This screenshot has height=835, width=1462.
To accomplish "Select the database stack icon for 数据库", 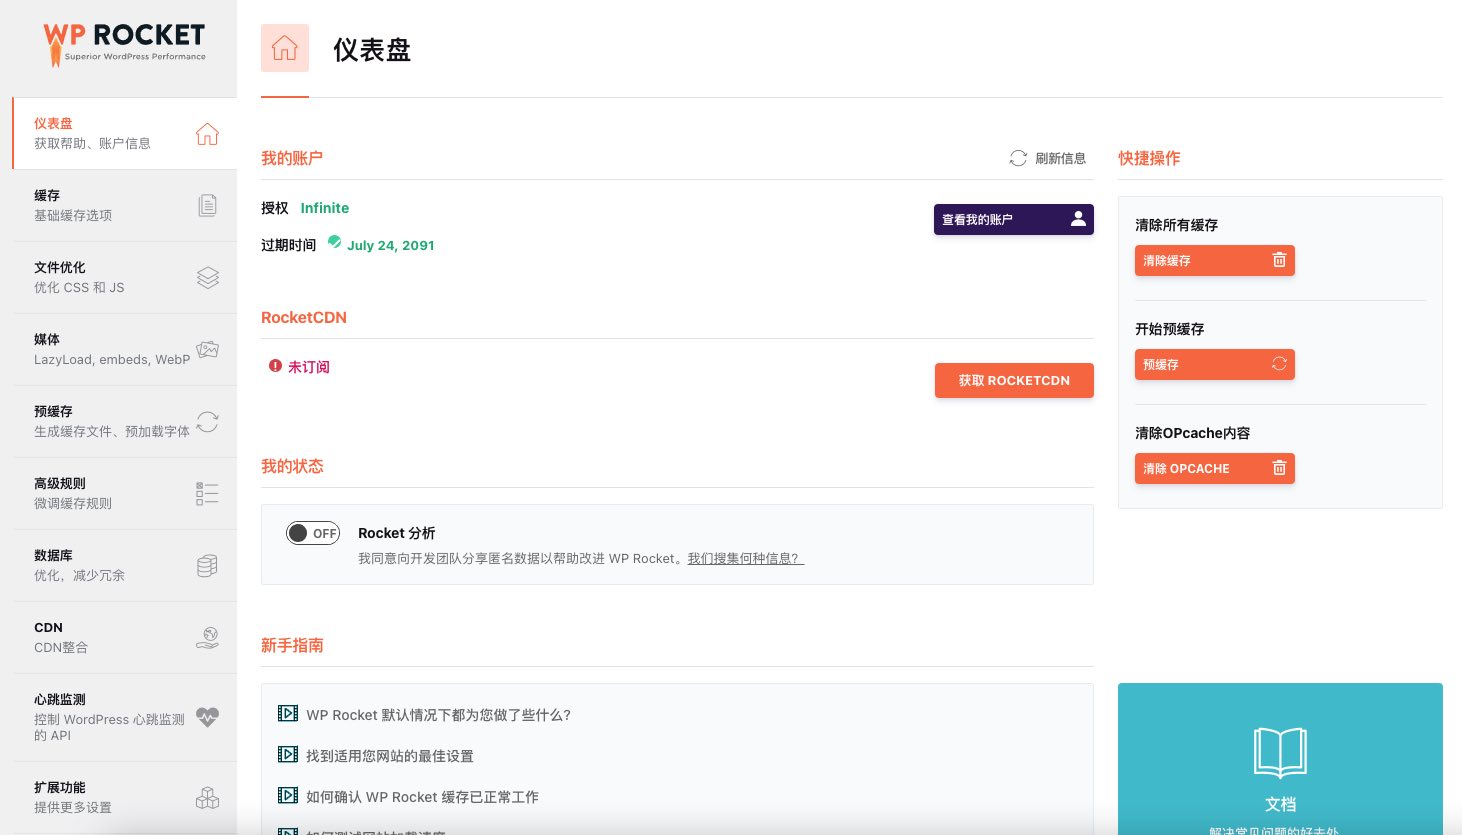I will pyautogui.click(x=207, y=565).
